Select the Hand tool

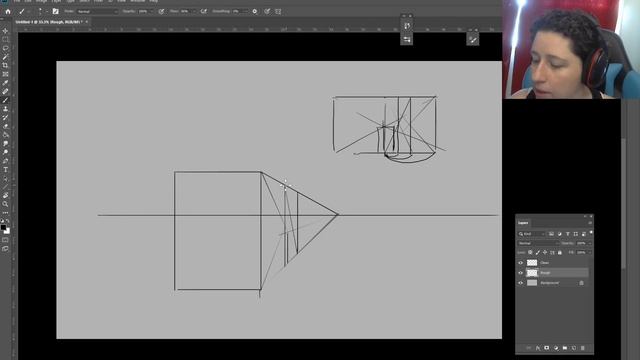(5, 196)
